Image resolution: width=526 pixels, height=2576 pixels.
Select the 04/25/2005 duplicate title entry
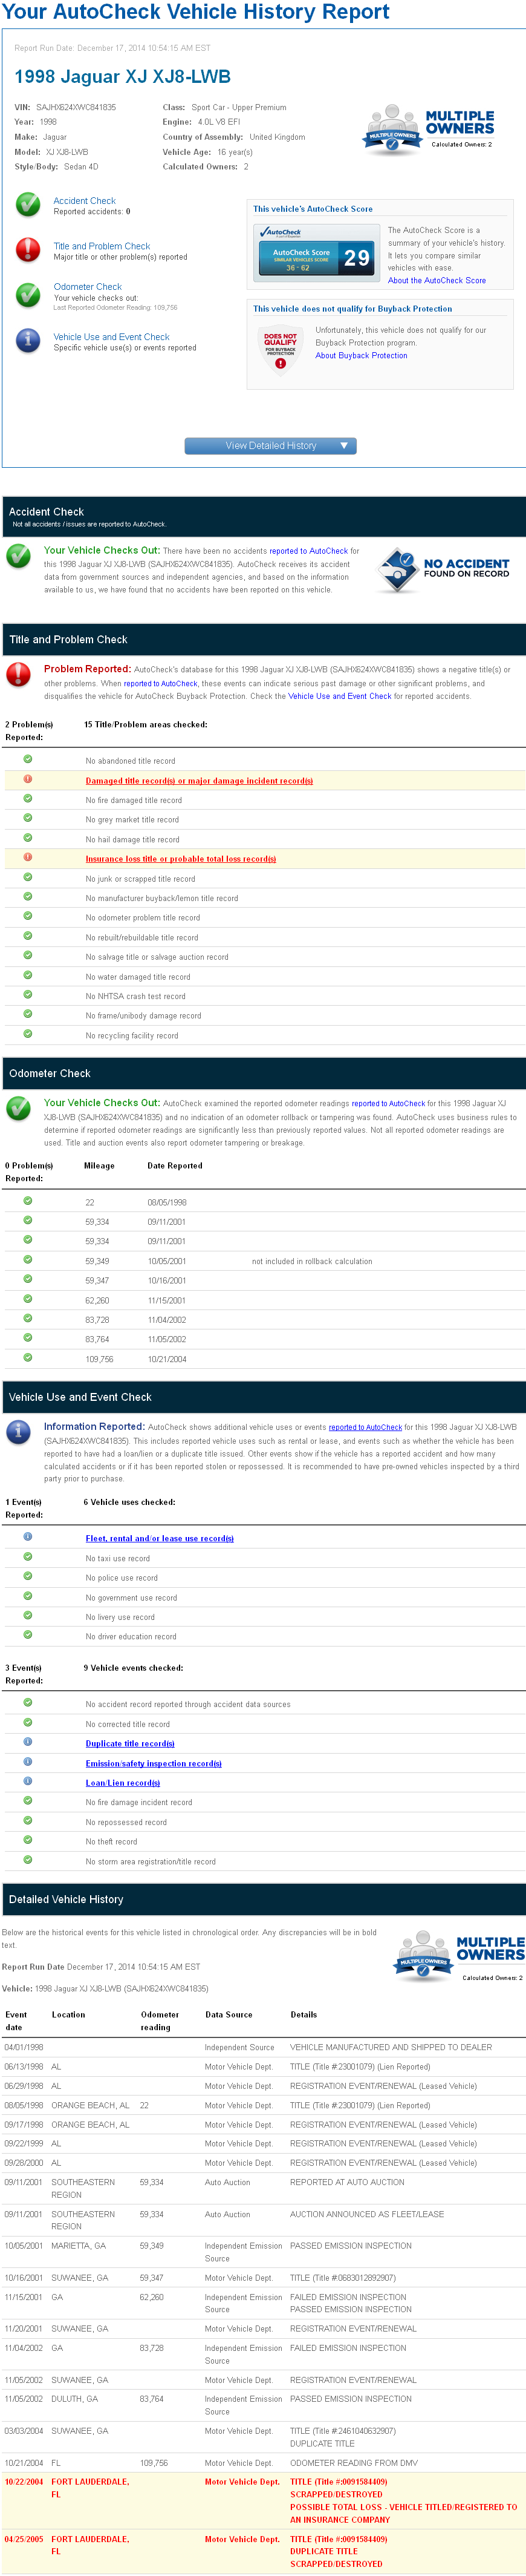coord(263,2551)
